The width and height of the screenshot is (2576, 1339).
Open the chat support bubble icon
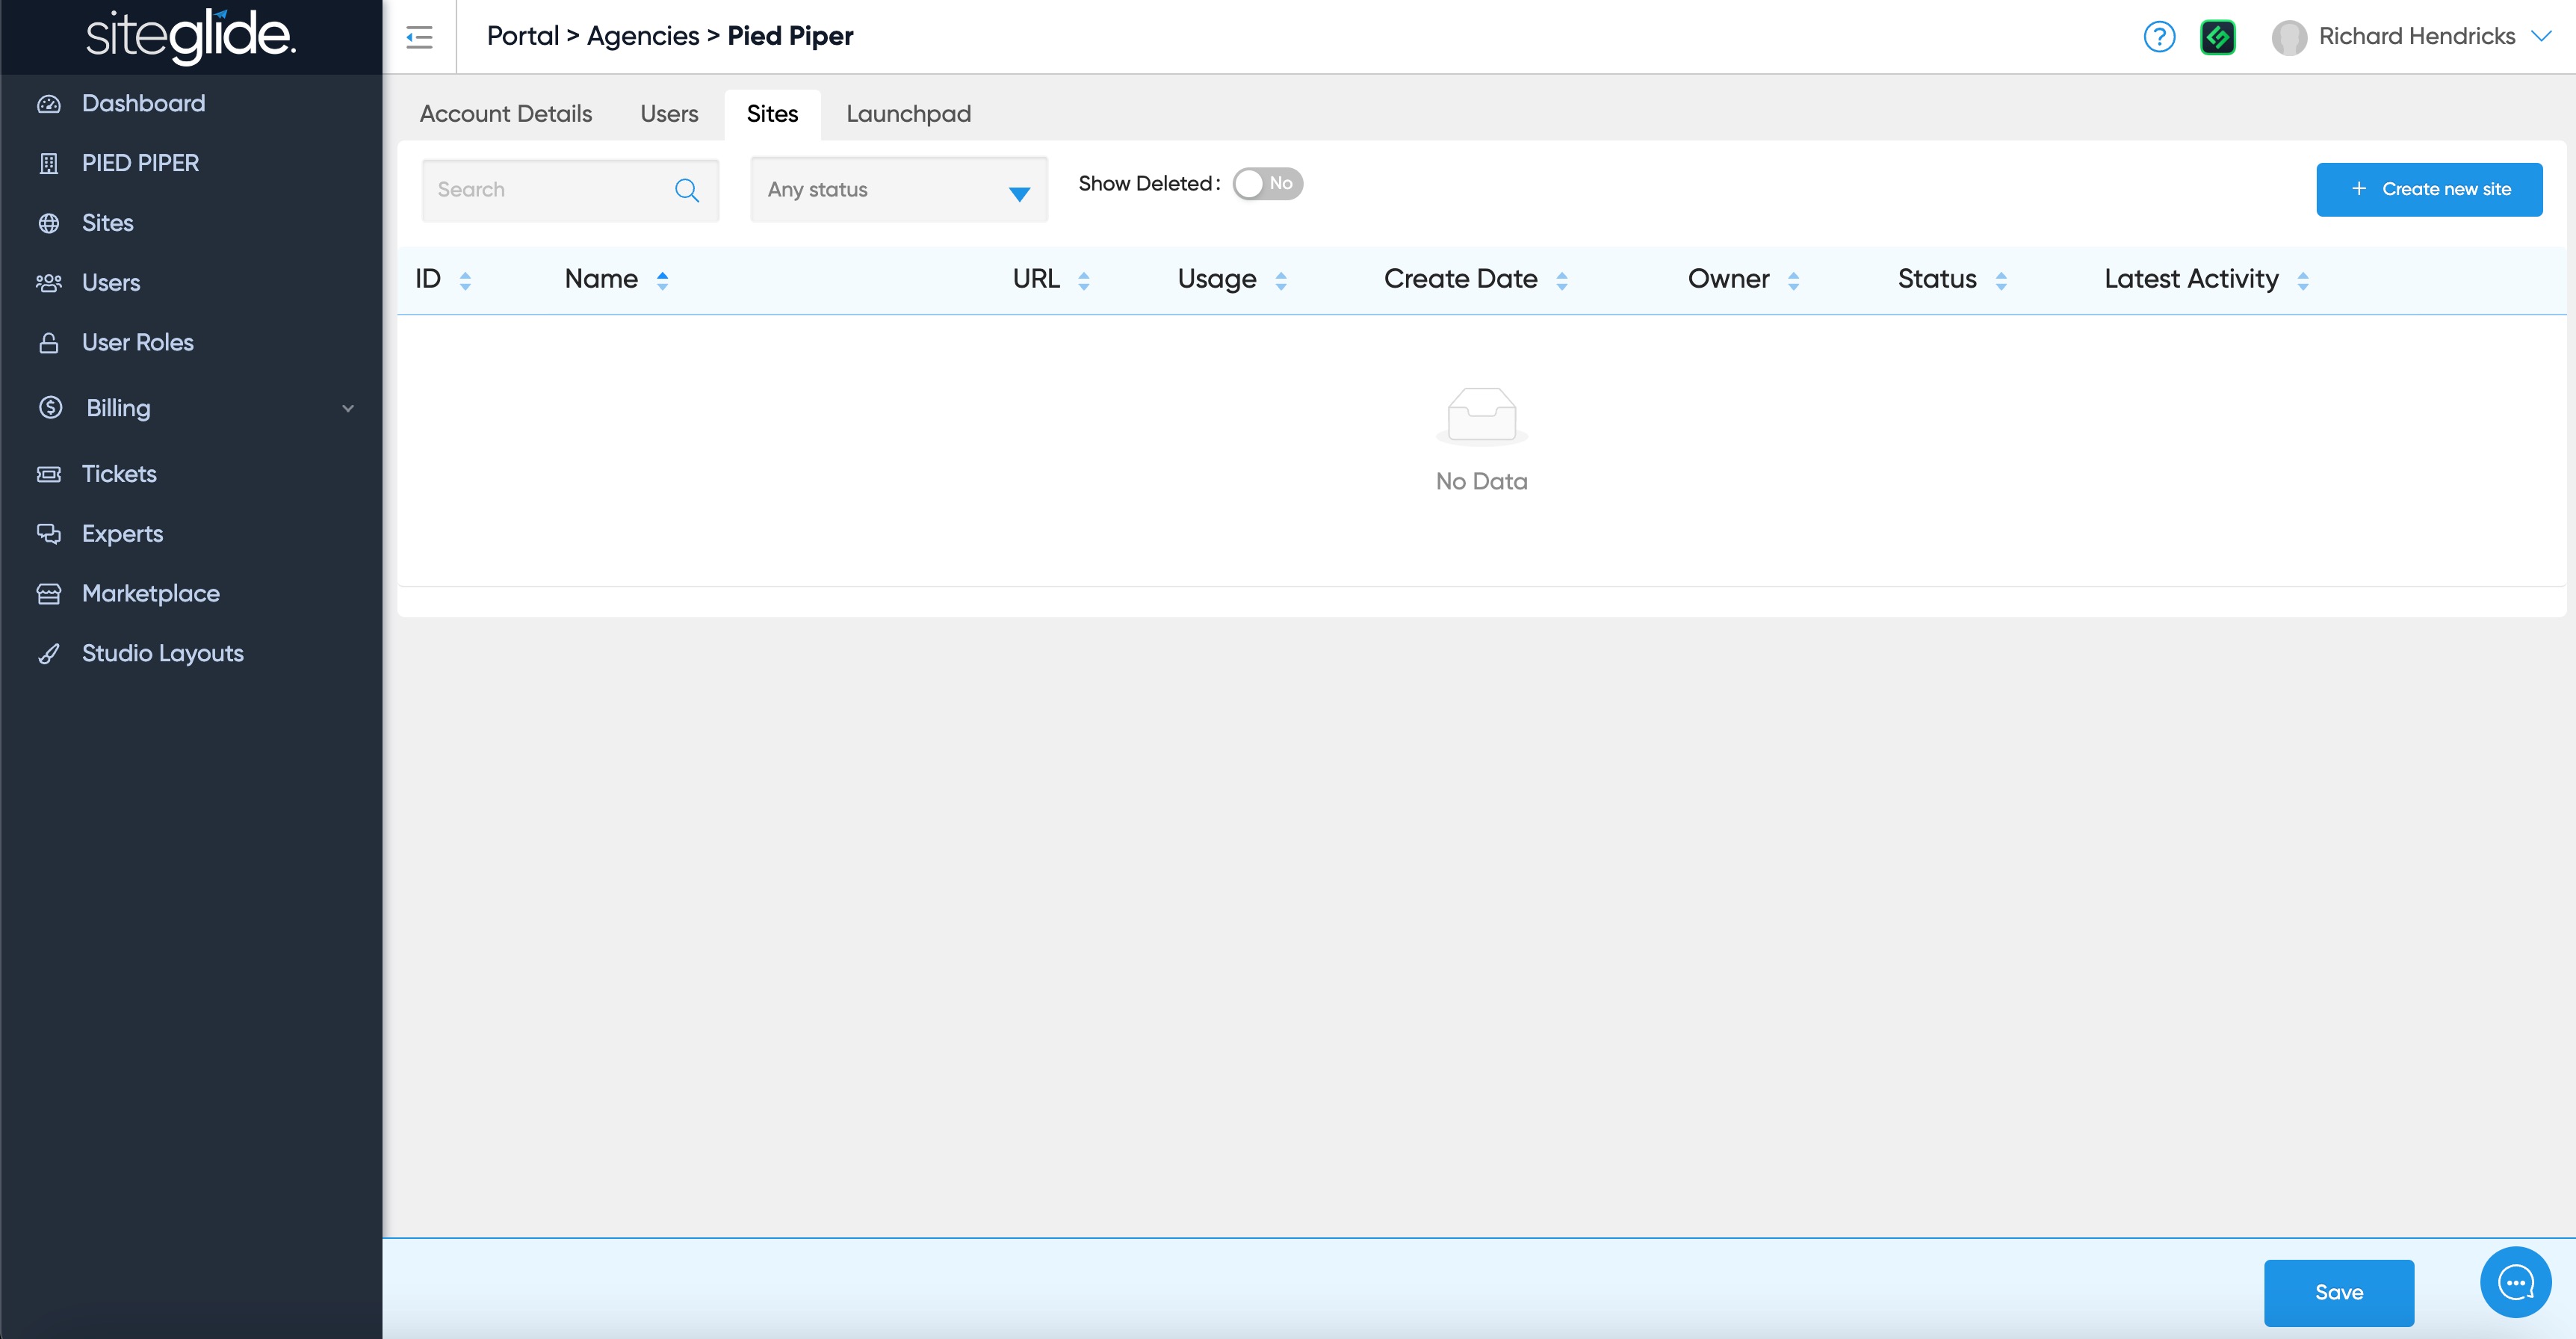click(x=2515, y=1282)
